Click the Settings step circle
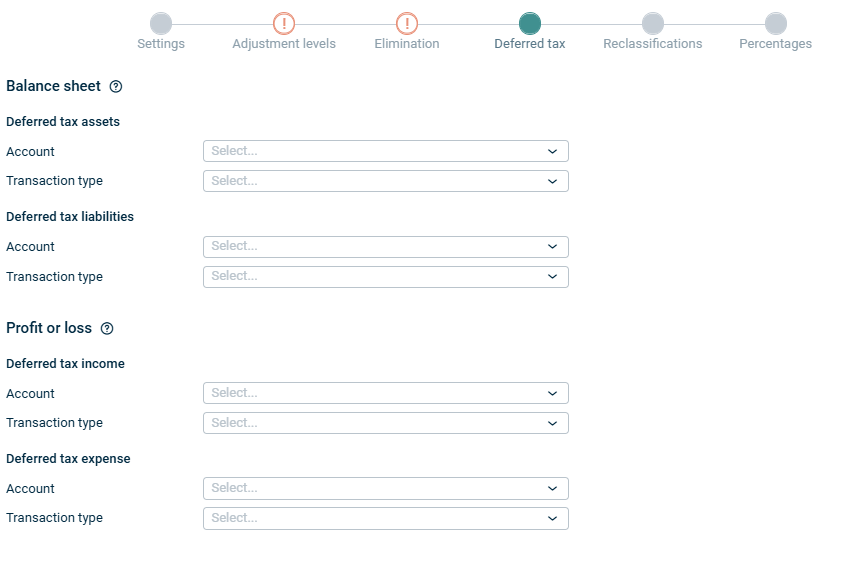Viewport: 843px width, 561px height. [160, 23]
